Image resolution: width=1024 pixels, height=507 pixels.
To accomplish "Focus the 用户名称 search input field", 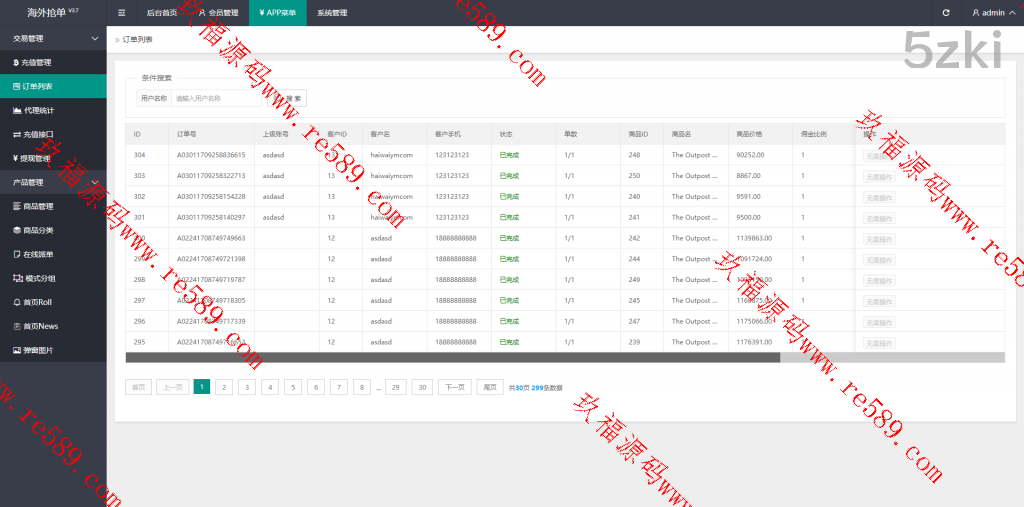I will (x=216, y=98).
